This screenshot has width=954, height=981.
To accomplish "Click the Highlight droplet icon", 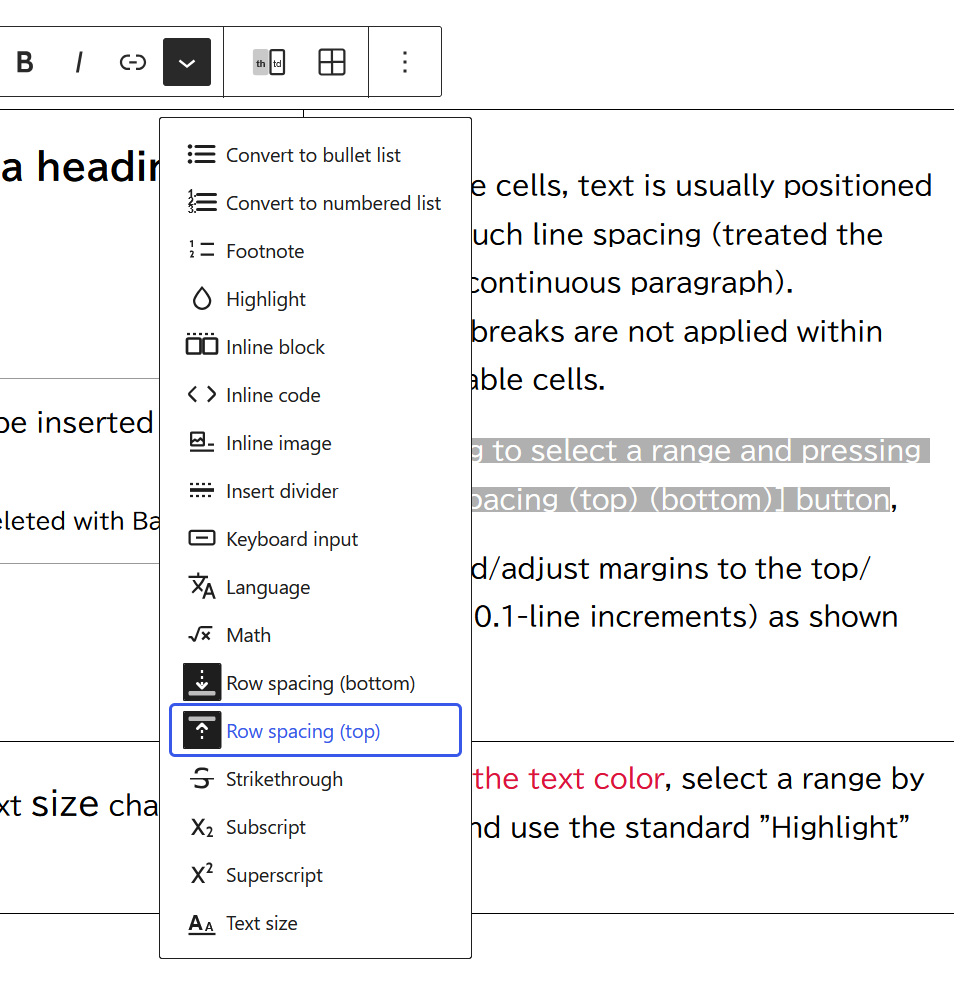I will [202, 298].
